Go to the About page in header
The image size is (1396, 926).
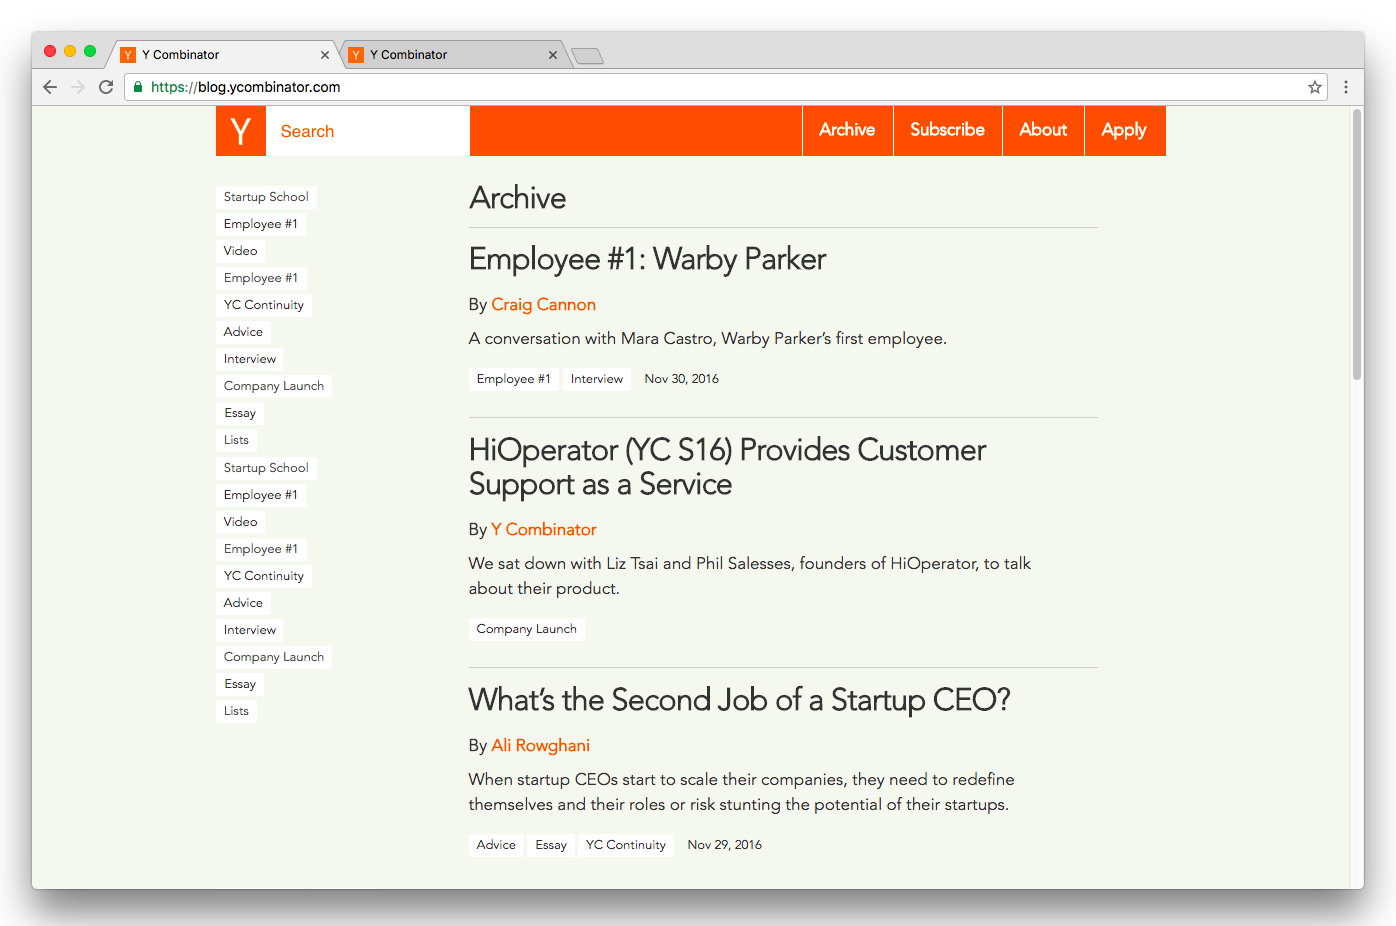tap(1043, 130)
